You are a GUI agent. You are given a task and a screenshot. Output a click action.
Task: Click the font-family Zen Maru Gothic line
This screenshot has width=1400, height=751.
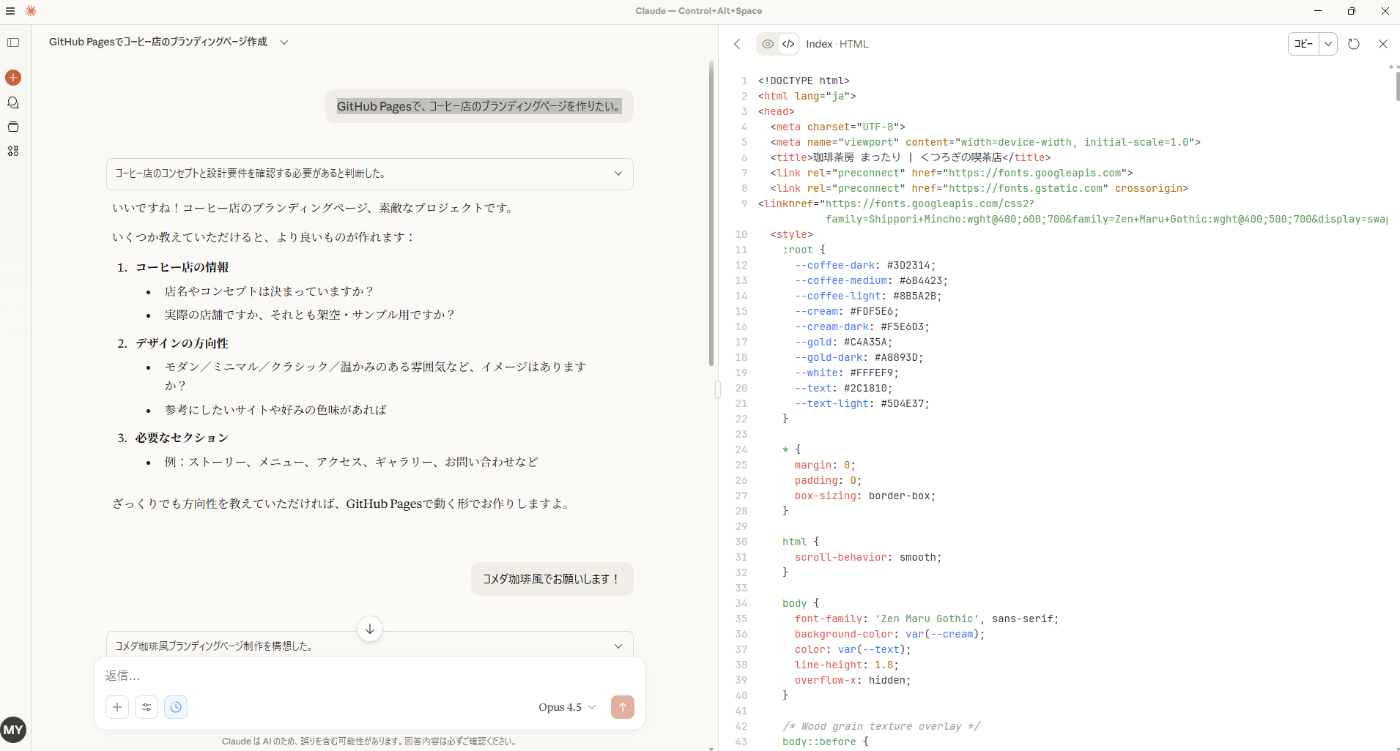(926, 619)
